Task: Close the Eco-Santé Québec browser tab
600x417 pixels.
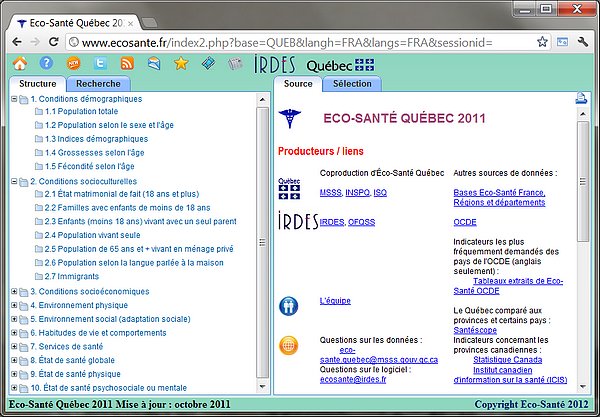Action: point(130,24)
